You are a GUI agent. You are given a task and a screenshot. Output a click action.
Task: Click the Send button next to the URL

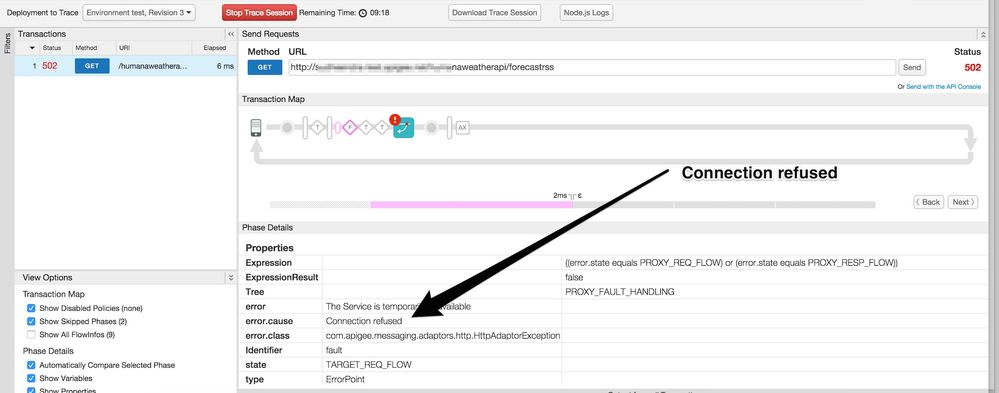pyautogui.click(x=912, y=68)
